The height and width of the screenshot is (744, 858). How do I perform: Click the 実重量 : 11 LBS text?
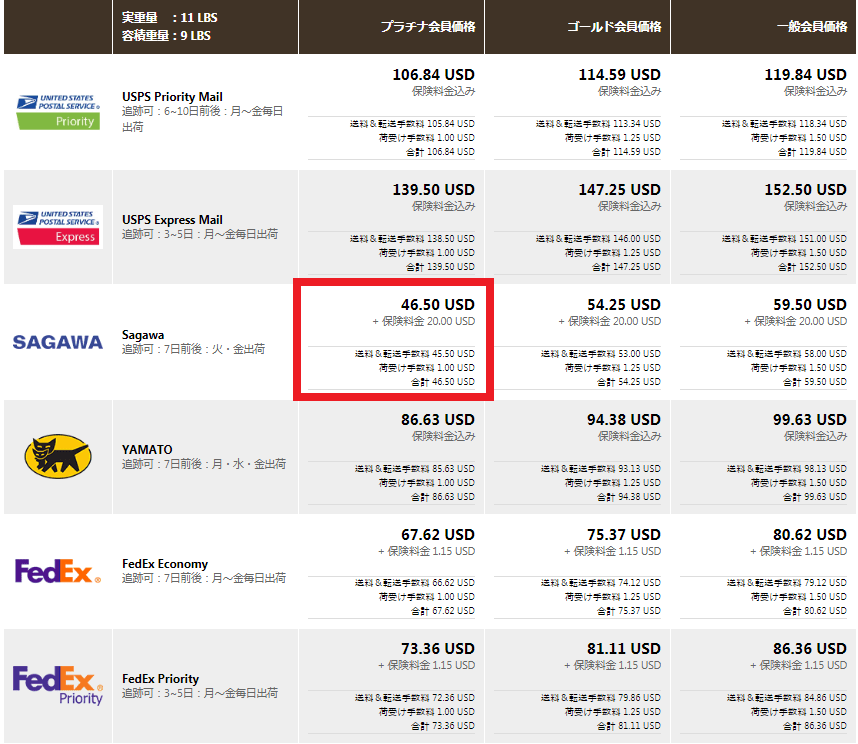pyautogui.click(x=169, y=18)
